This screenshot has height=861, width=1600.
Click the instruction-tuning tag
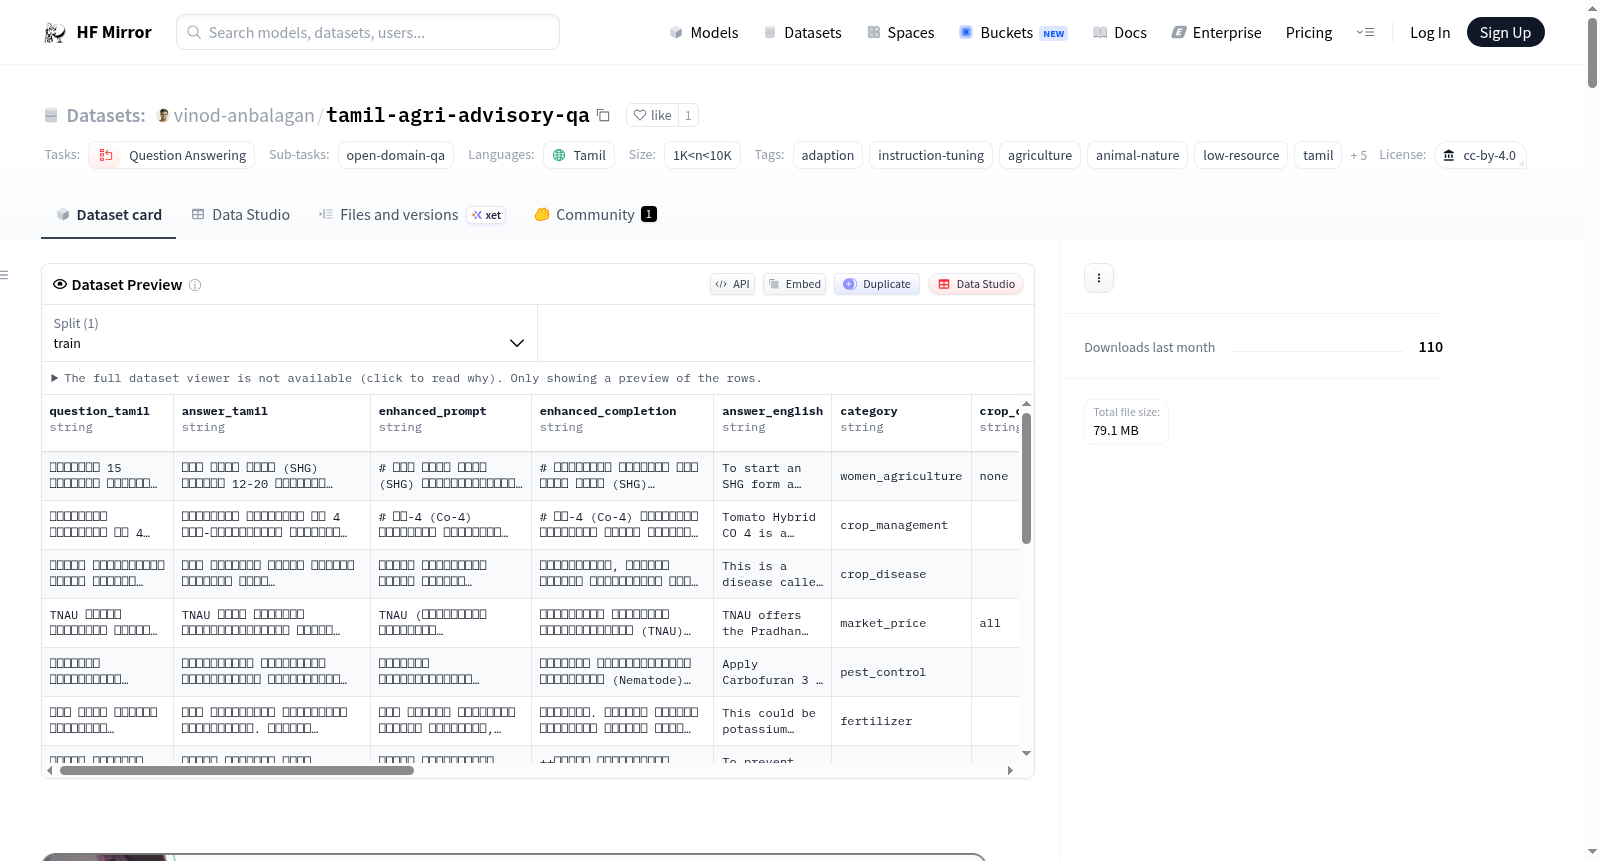931,155
